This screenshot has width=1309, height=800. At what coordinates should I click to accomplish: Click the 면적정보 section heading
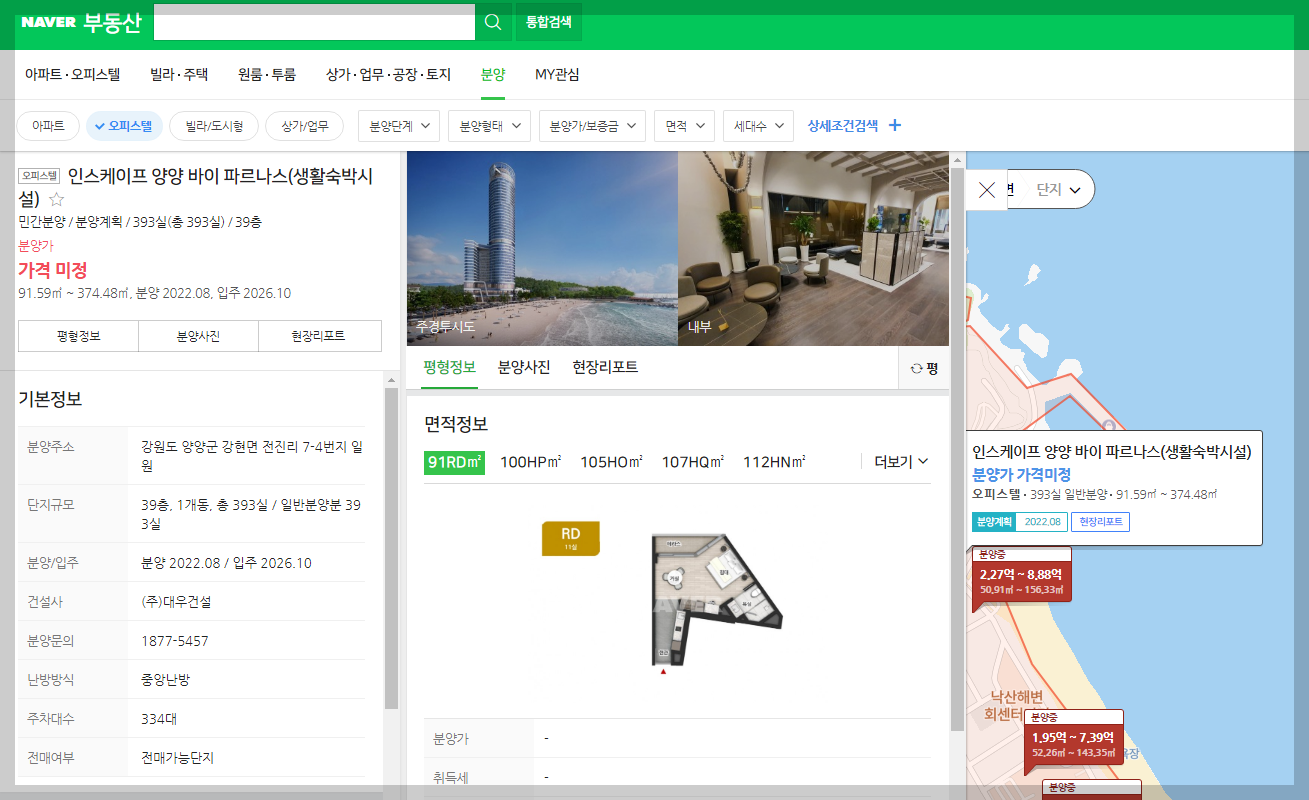coord(456,424)
